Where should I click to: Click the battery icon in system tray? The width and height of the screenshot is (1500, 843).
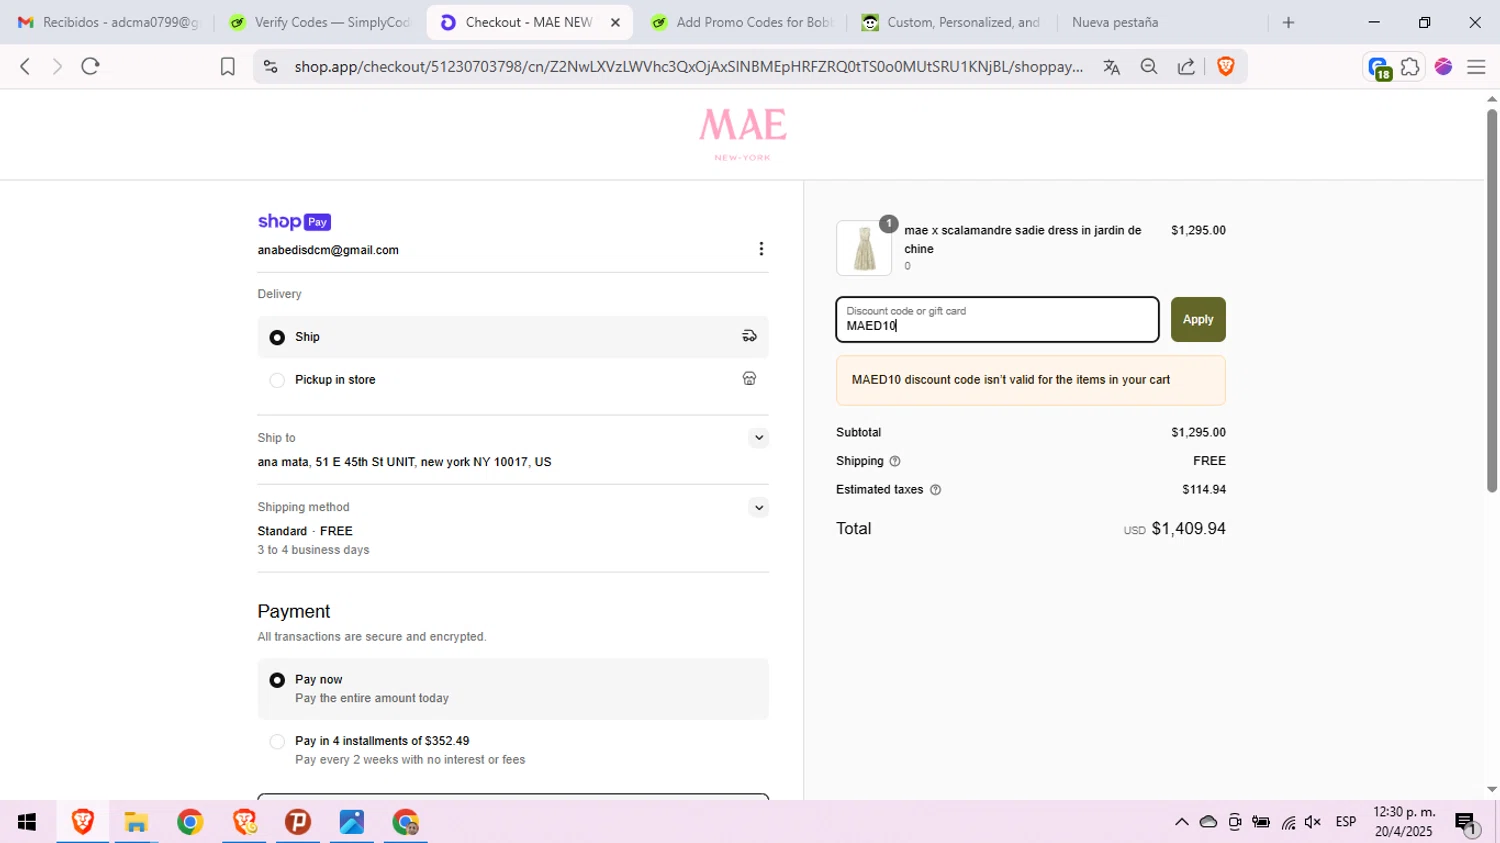tap(1261, 822)
